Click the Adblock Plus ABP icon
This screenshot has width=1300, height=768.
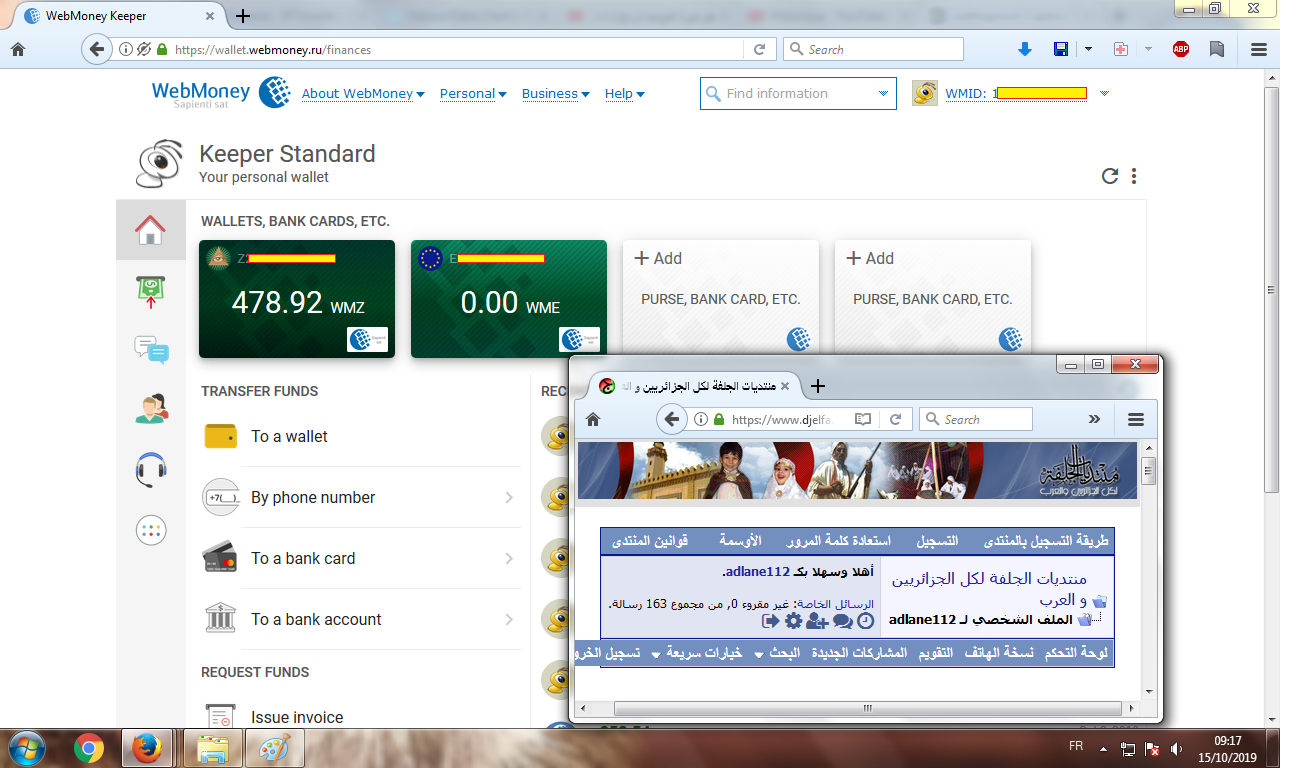1181,49
